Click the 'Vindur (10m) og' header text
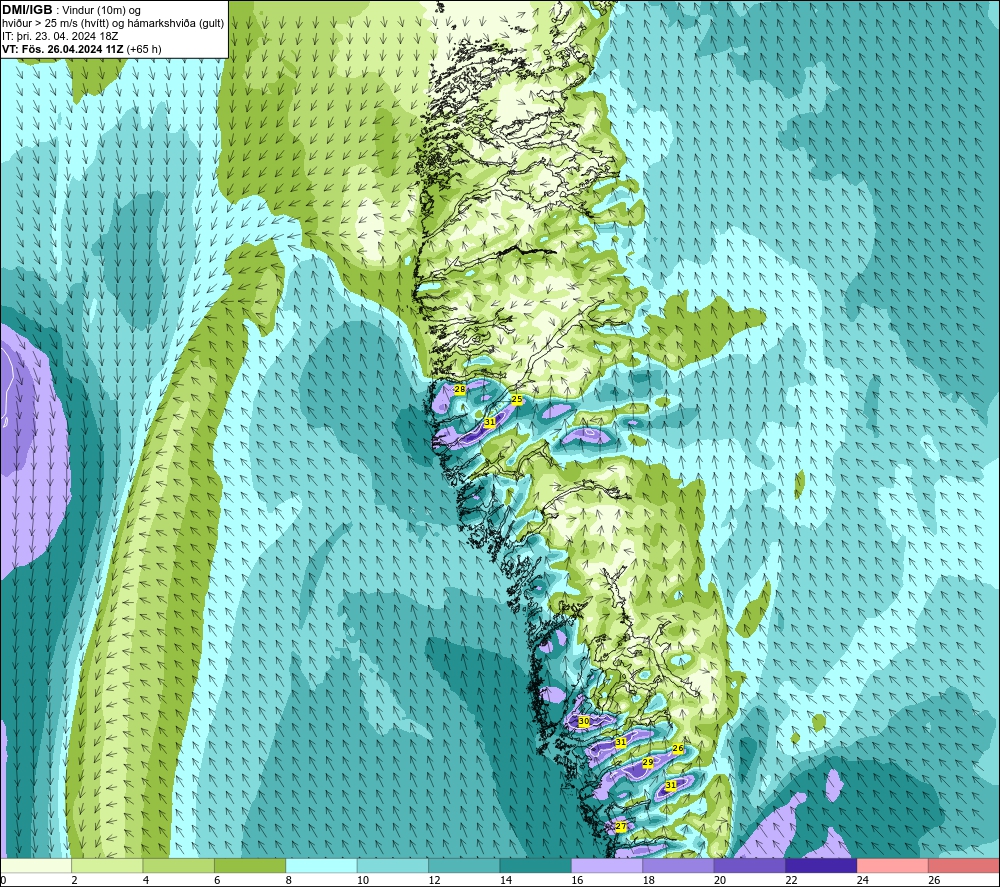 [101, 11]
